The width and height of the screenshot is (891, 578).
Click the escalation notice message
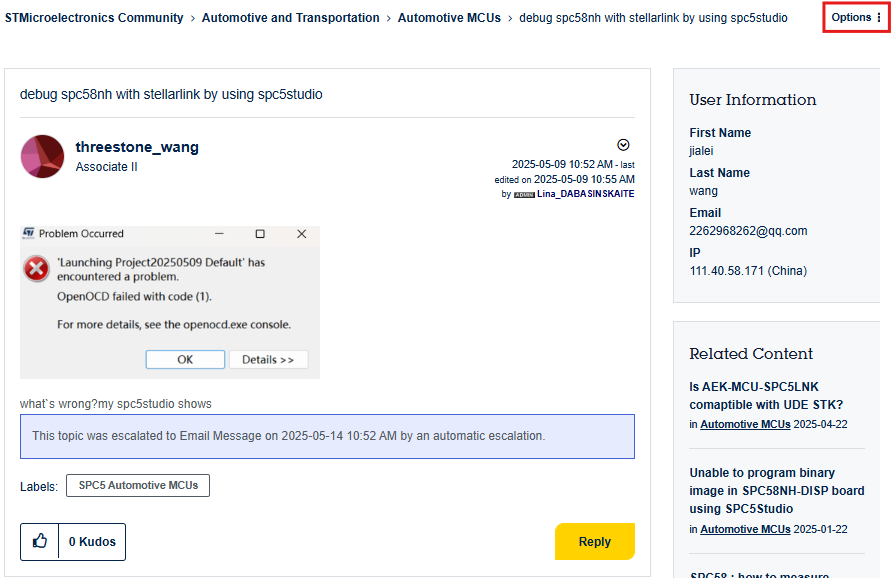(x=327, y=436)
